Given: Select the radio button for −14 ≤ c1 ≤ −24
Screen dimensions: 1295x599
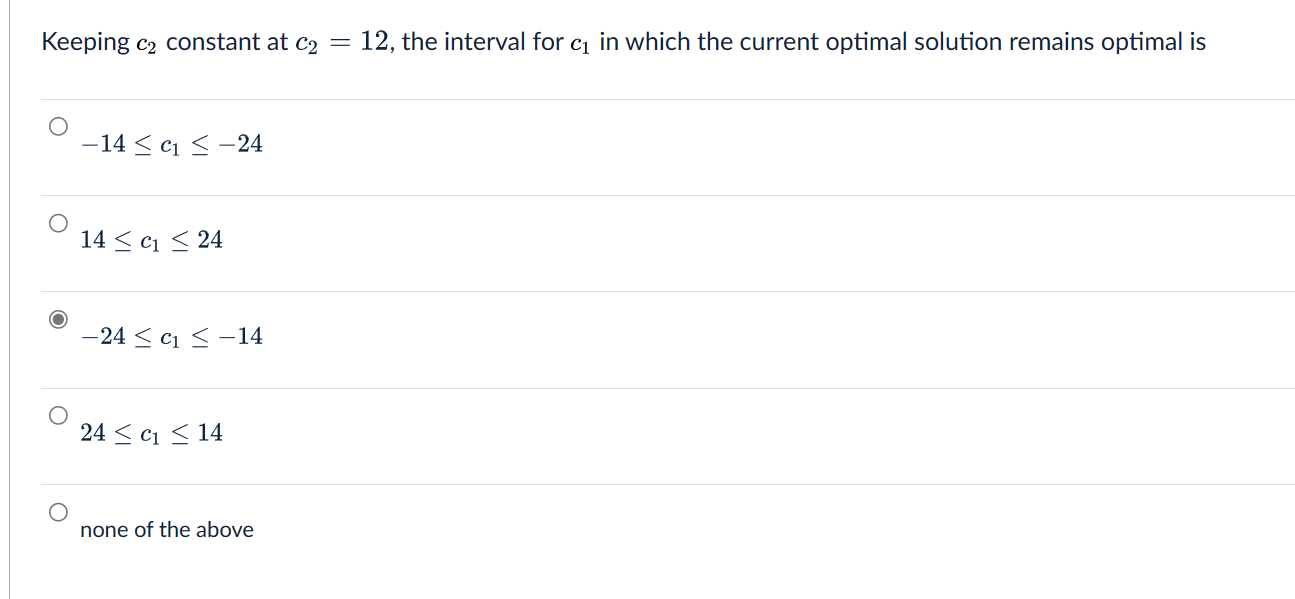Looking at the screenshot, I should (58, 125).
